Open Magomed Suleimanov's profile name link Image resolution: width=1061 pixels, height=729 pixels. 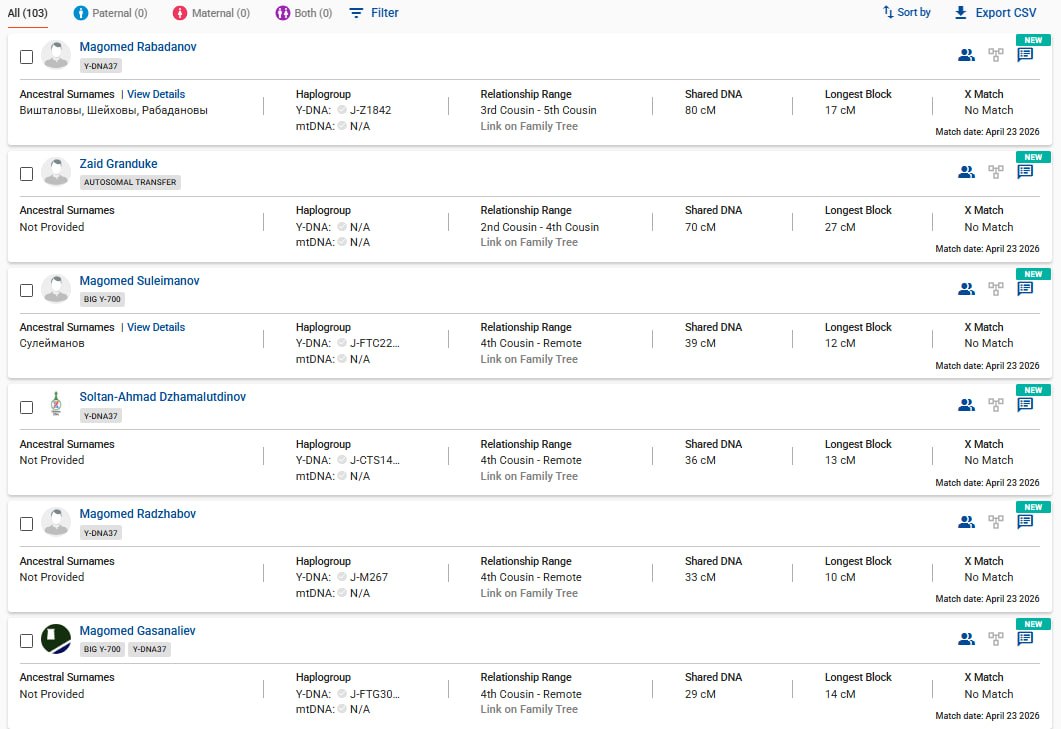[x=139, y=280]
